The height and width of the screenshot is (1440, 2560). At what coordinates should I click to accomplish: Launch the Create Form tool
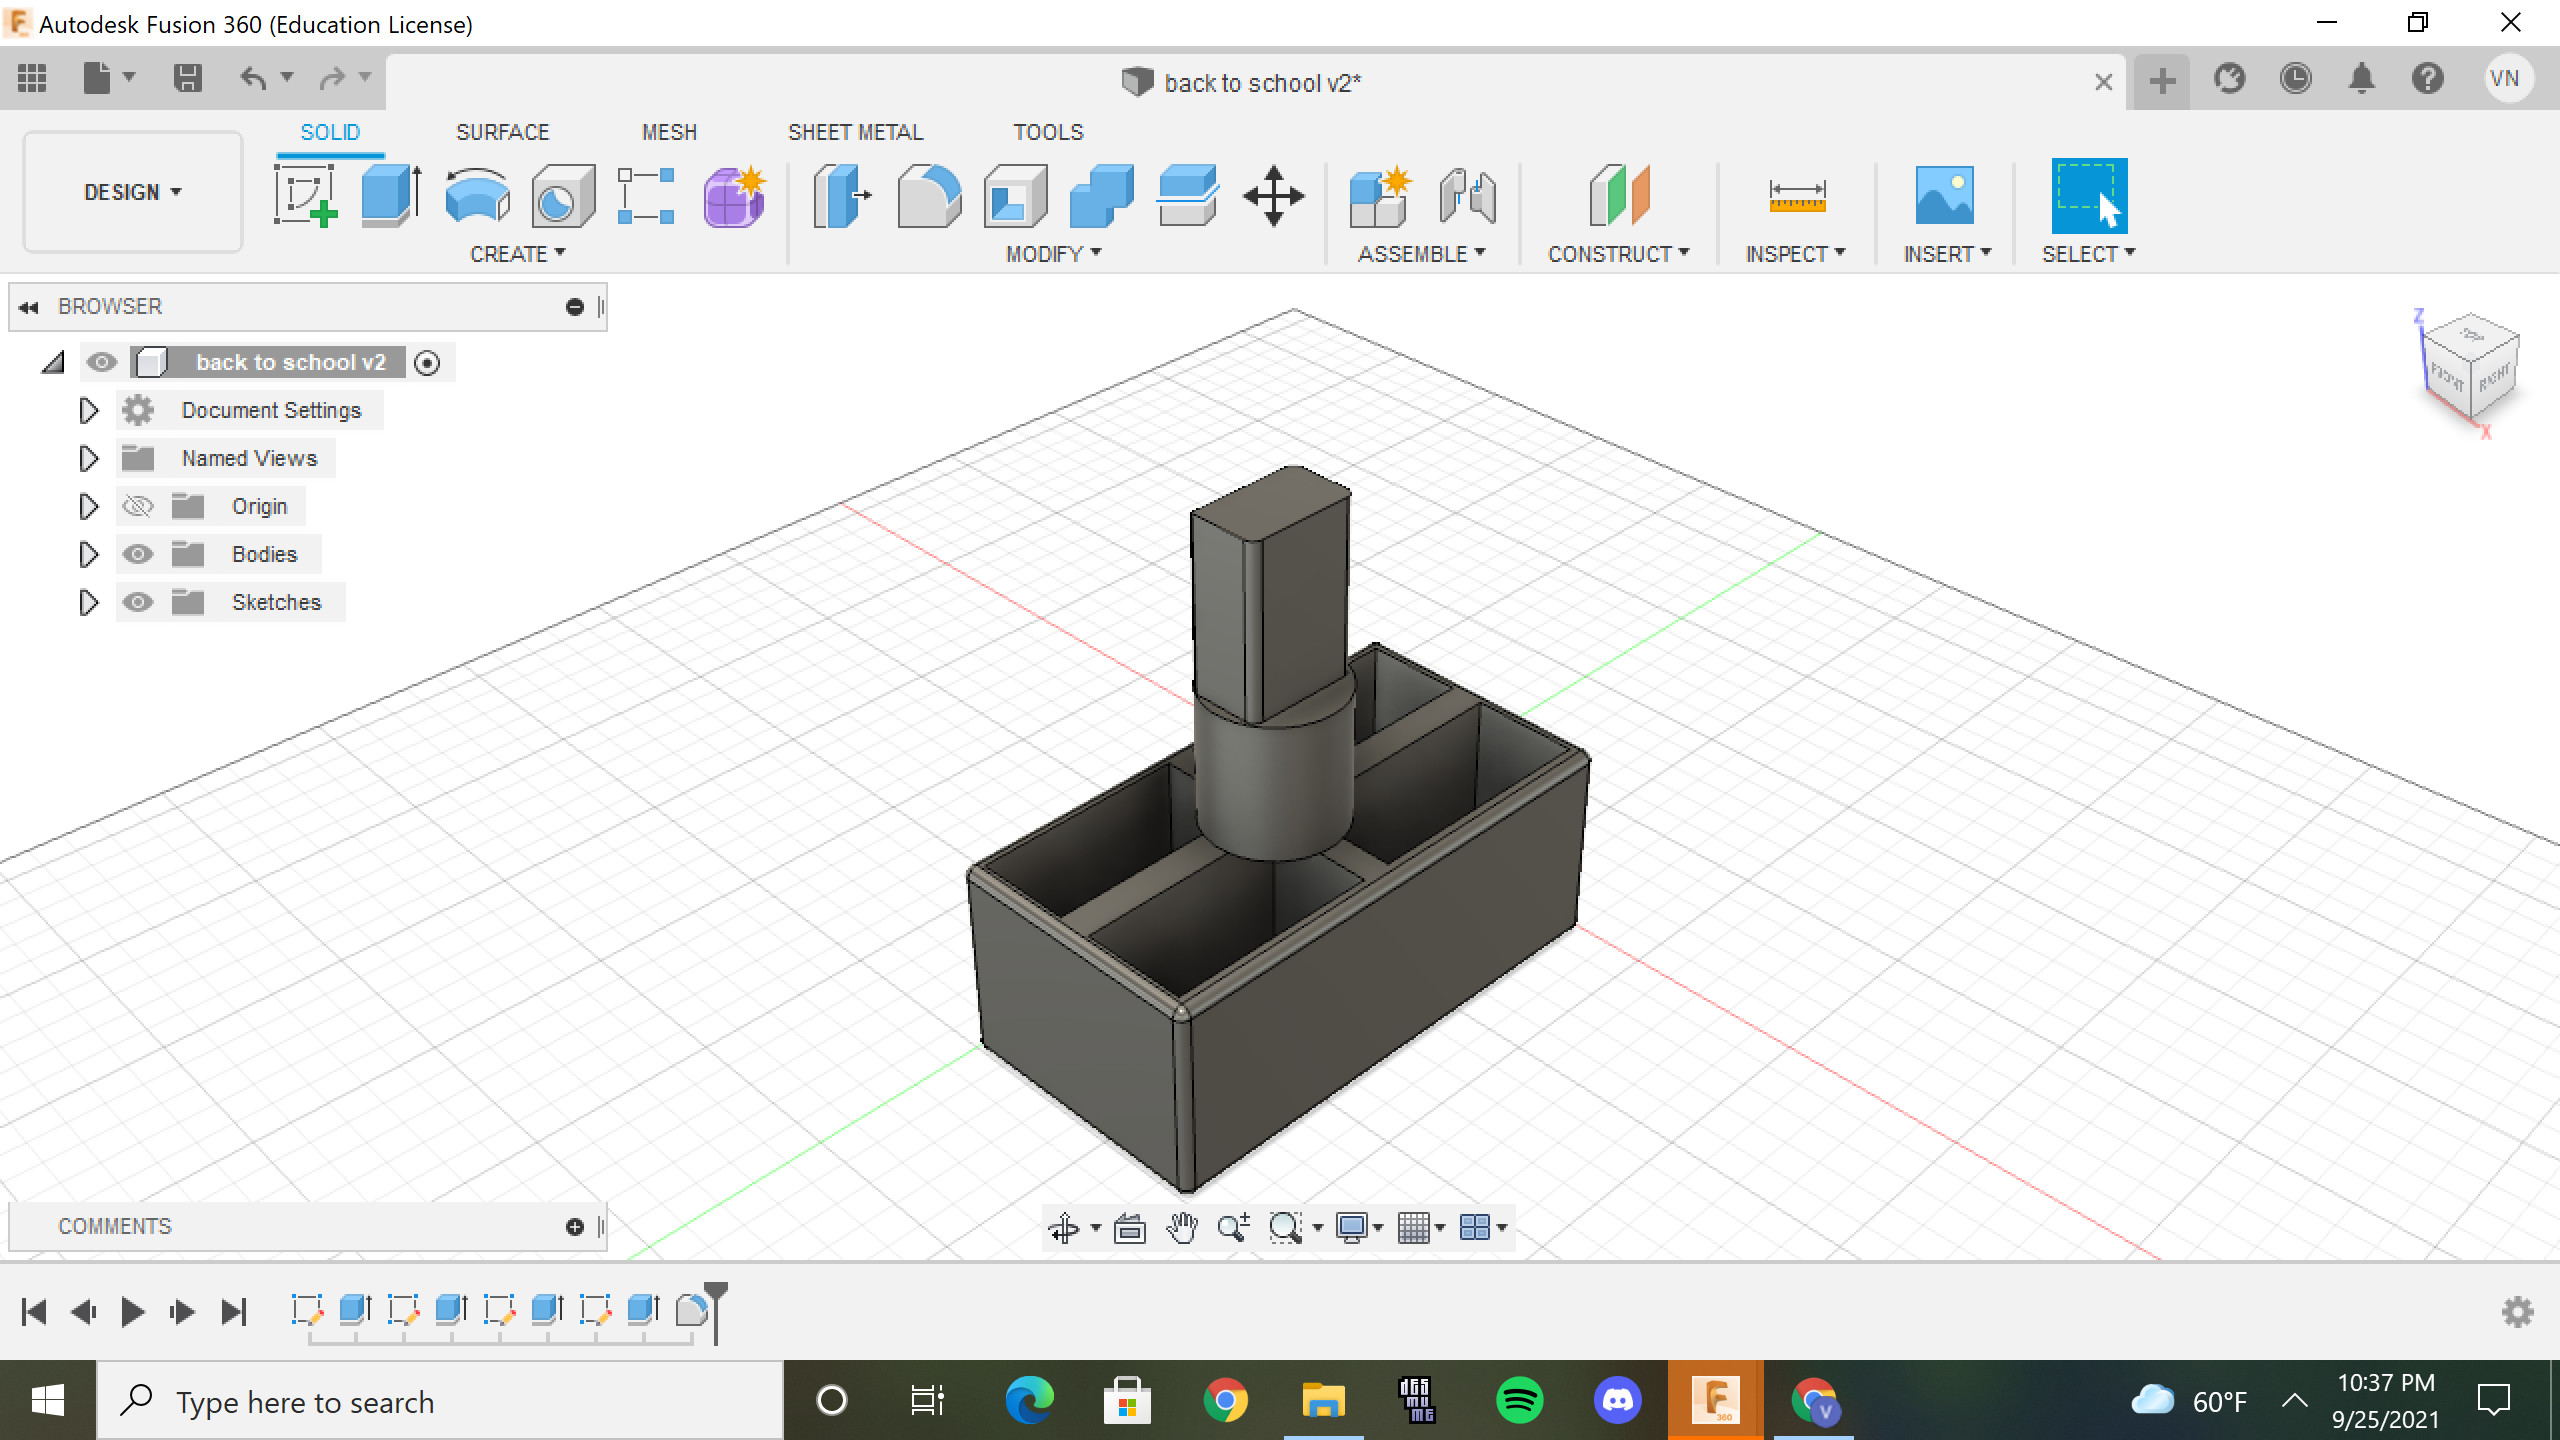(x=733, y=196)
